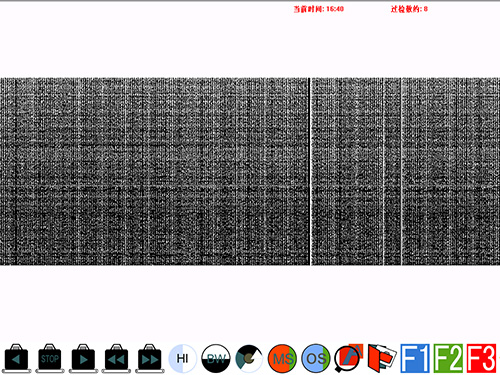Image resolution: width=500 pixels, height=375 pixels.
Task: Select middle scan segment between white dividers
Action: (356, 172)
